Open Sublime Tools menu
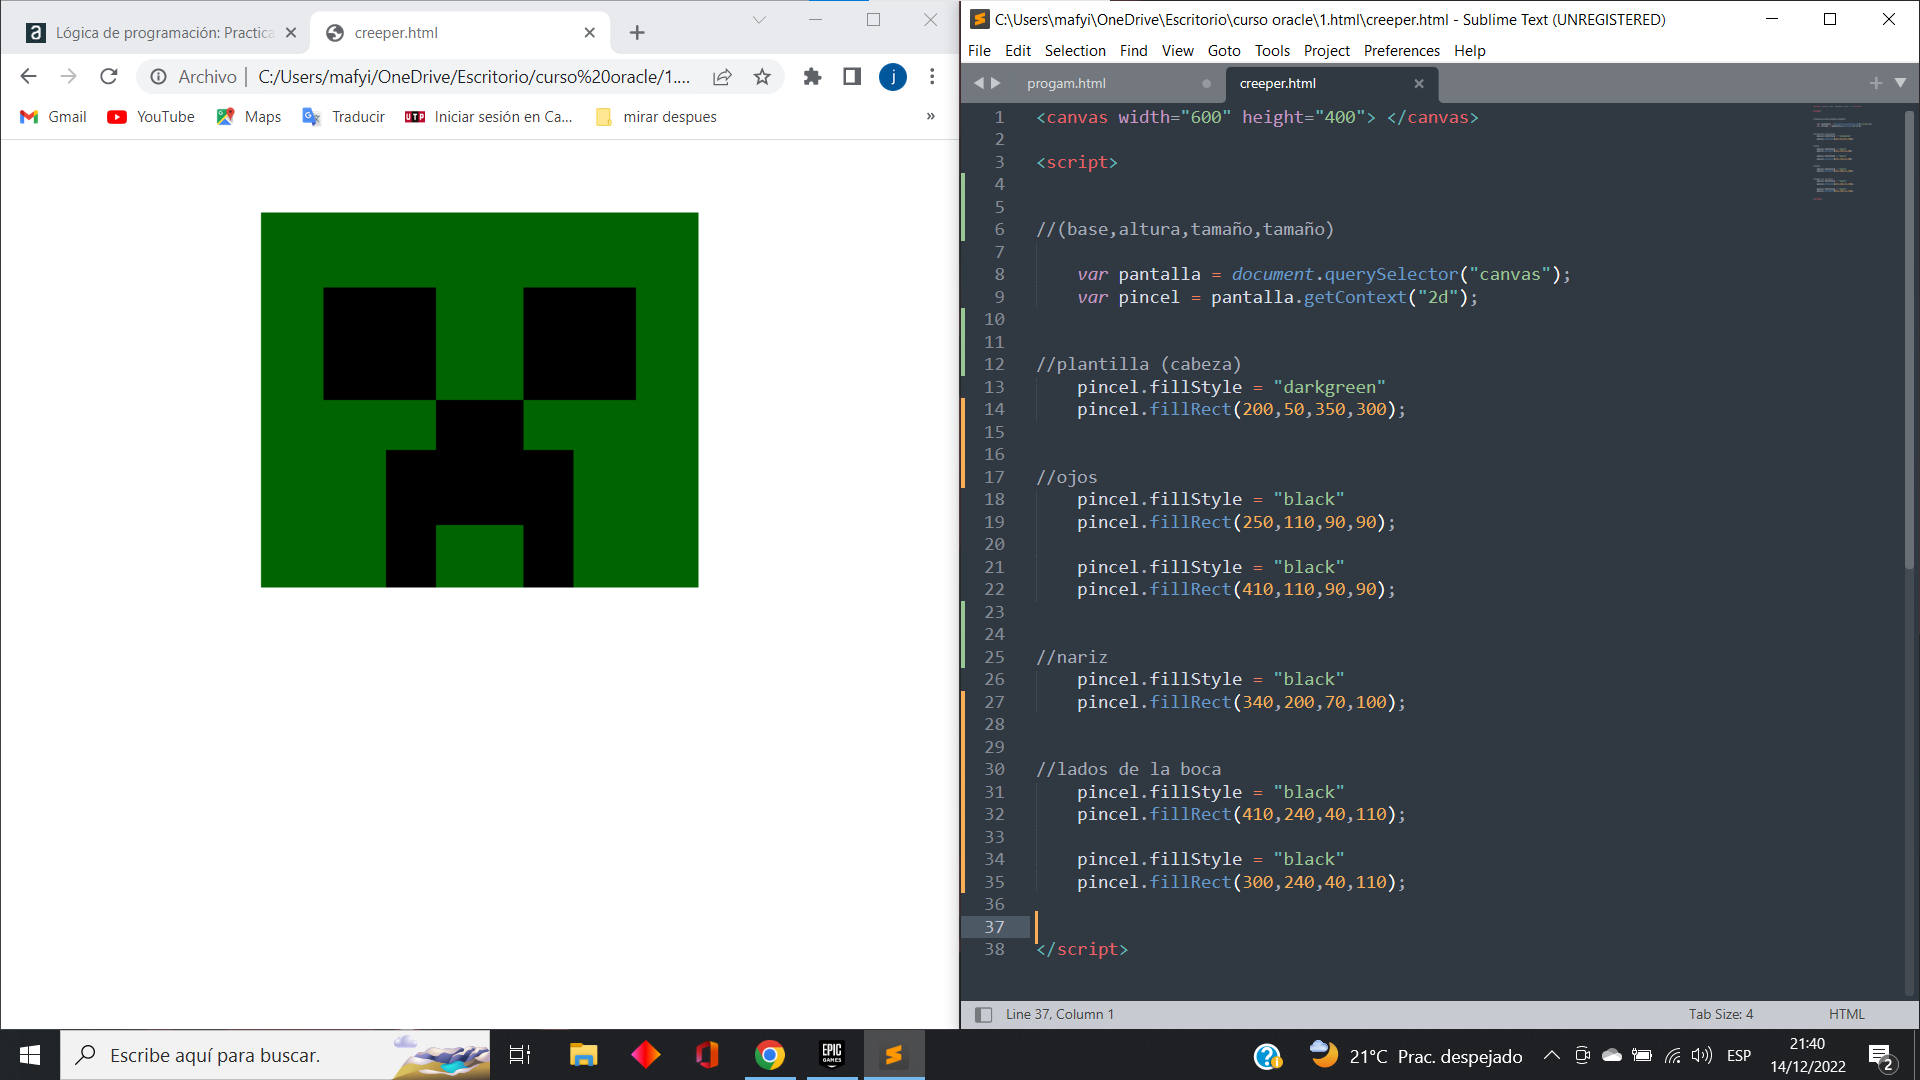The width and height of the screenshot is (1920, 1080). pyautogui.click(x=1272, y=51)
